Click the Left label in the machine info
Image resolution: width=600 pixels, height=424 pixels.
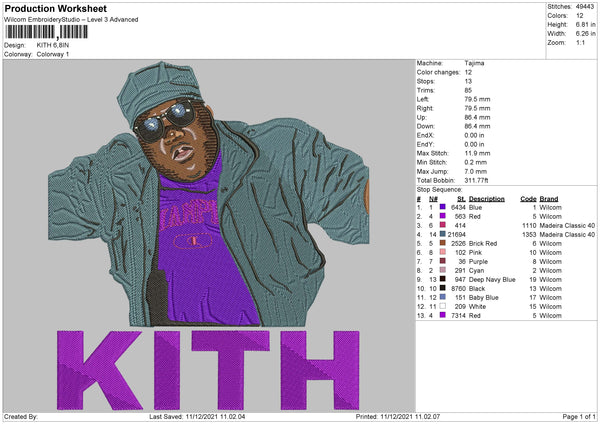(423, 99)
